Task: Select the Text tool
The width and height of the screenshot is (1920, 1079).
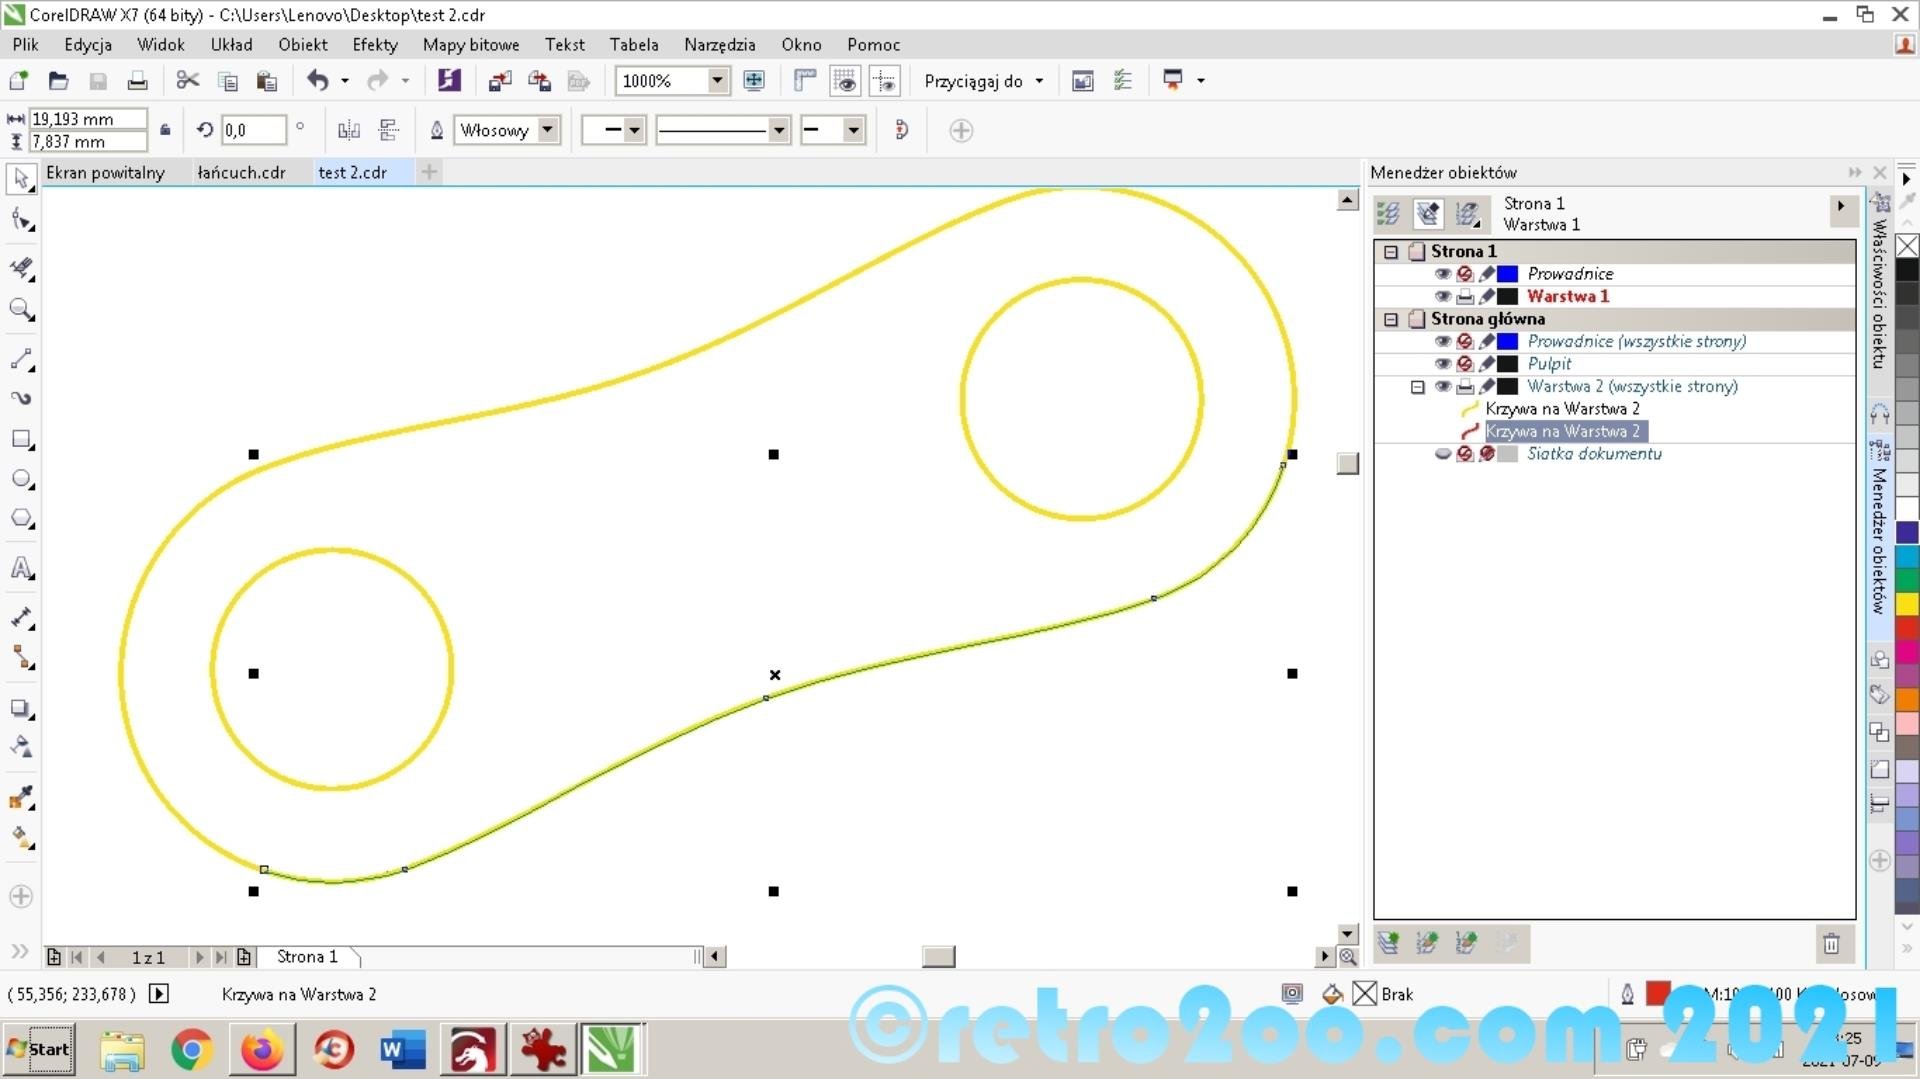Action: pos(21,568)
